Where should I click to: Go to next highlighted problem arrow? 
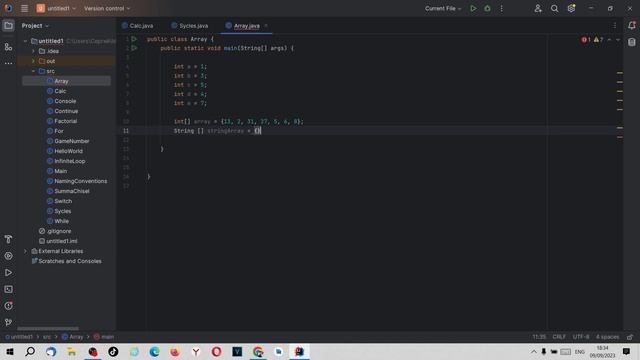tap(618, 40)
